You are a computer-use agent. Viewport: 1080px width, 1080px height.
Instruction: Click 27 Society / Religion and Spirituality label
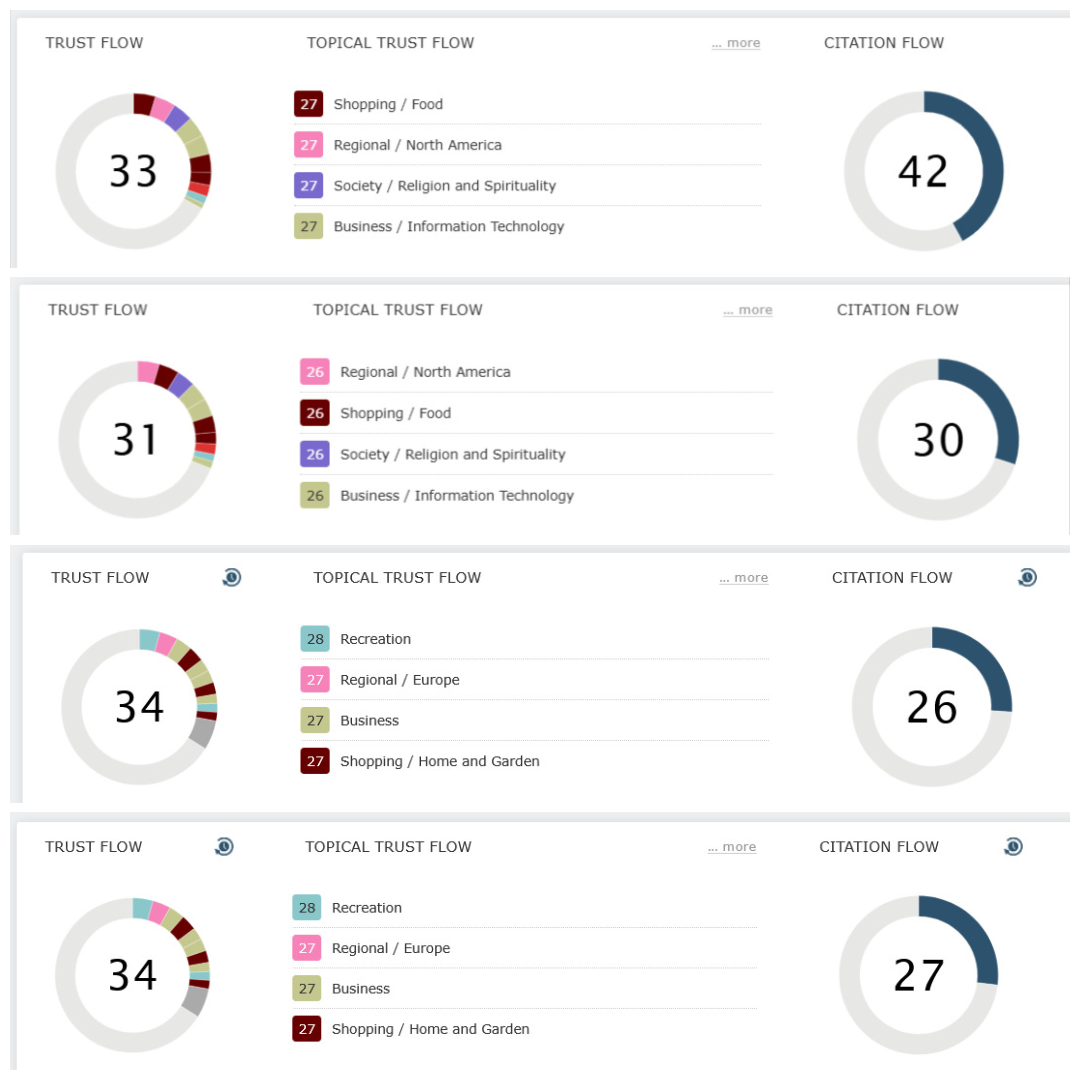pos(444,186)
